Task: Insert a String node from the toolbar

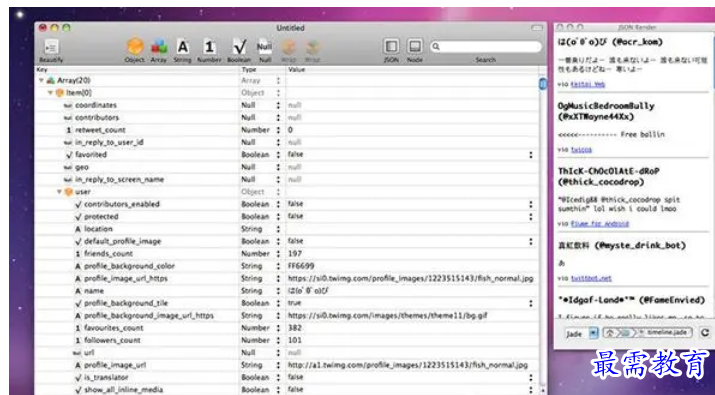Action: coord(182,47)
